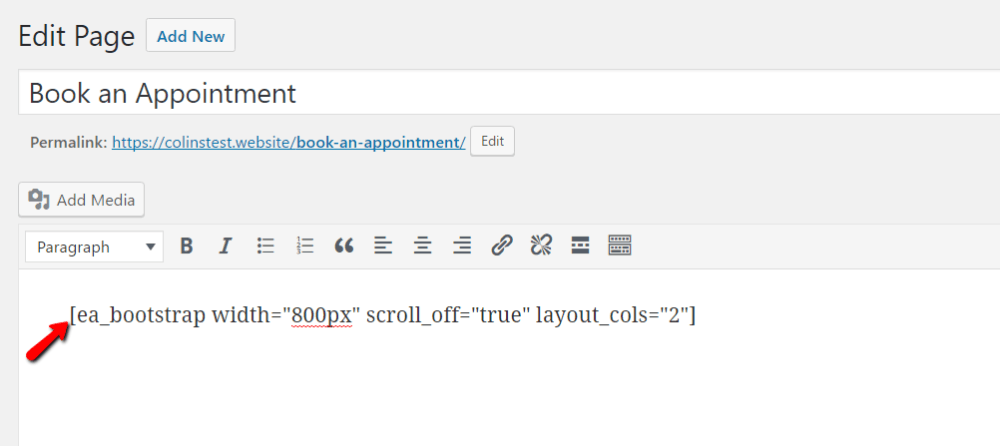This screenshot has width=1000, height=446.
Task: Click the ea_bootstrap shortcode text in editor
Action: 383,316
